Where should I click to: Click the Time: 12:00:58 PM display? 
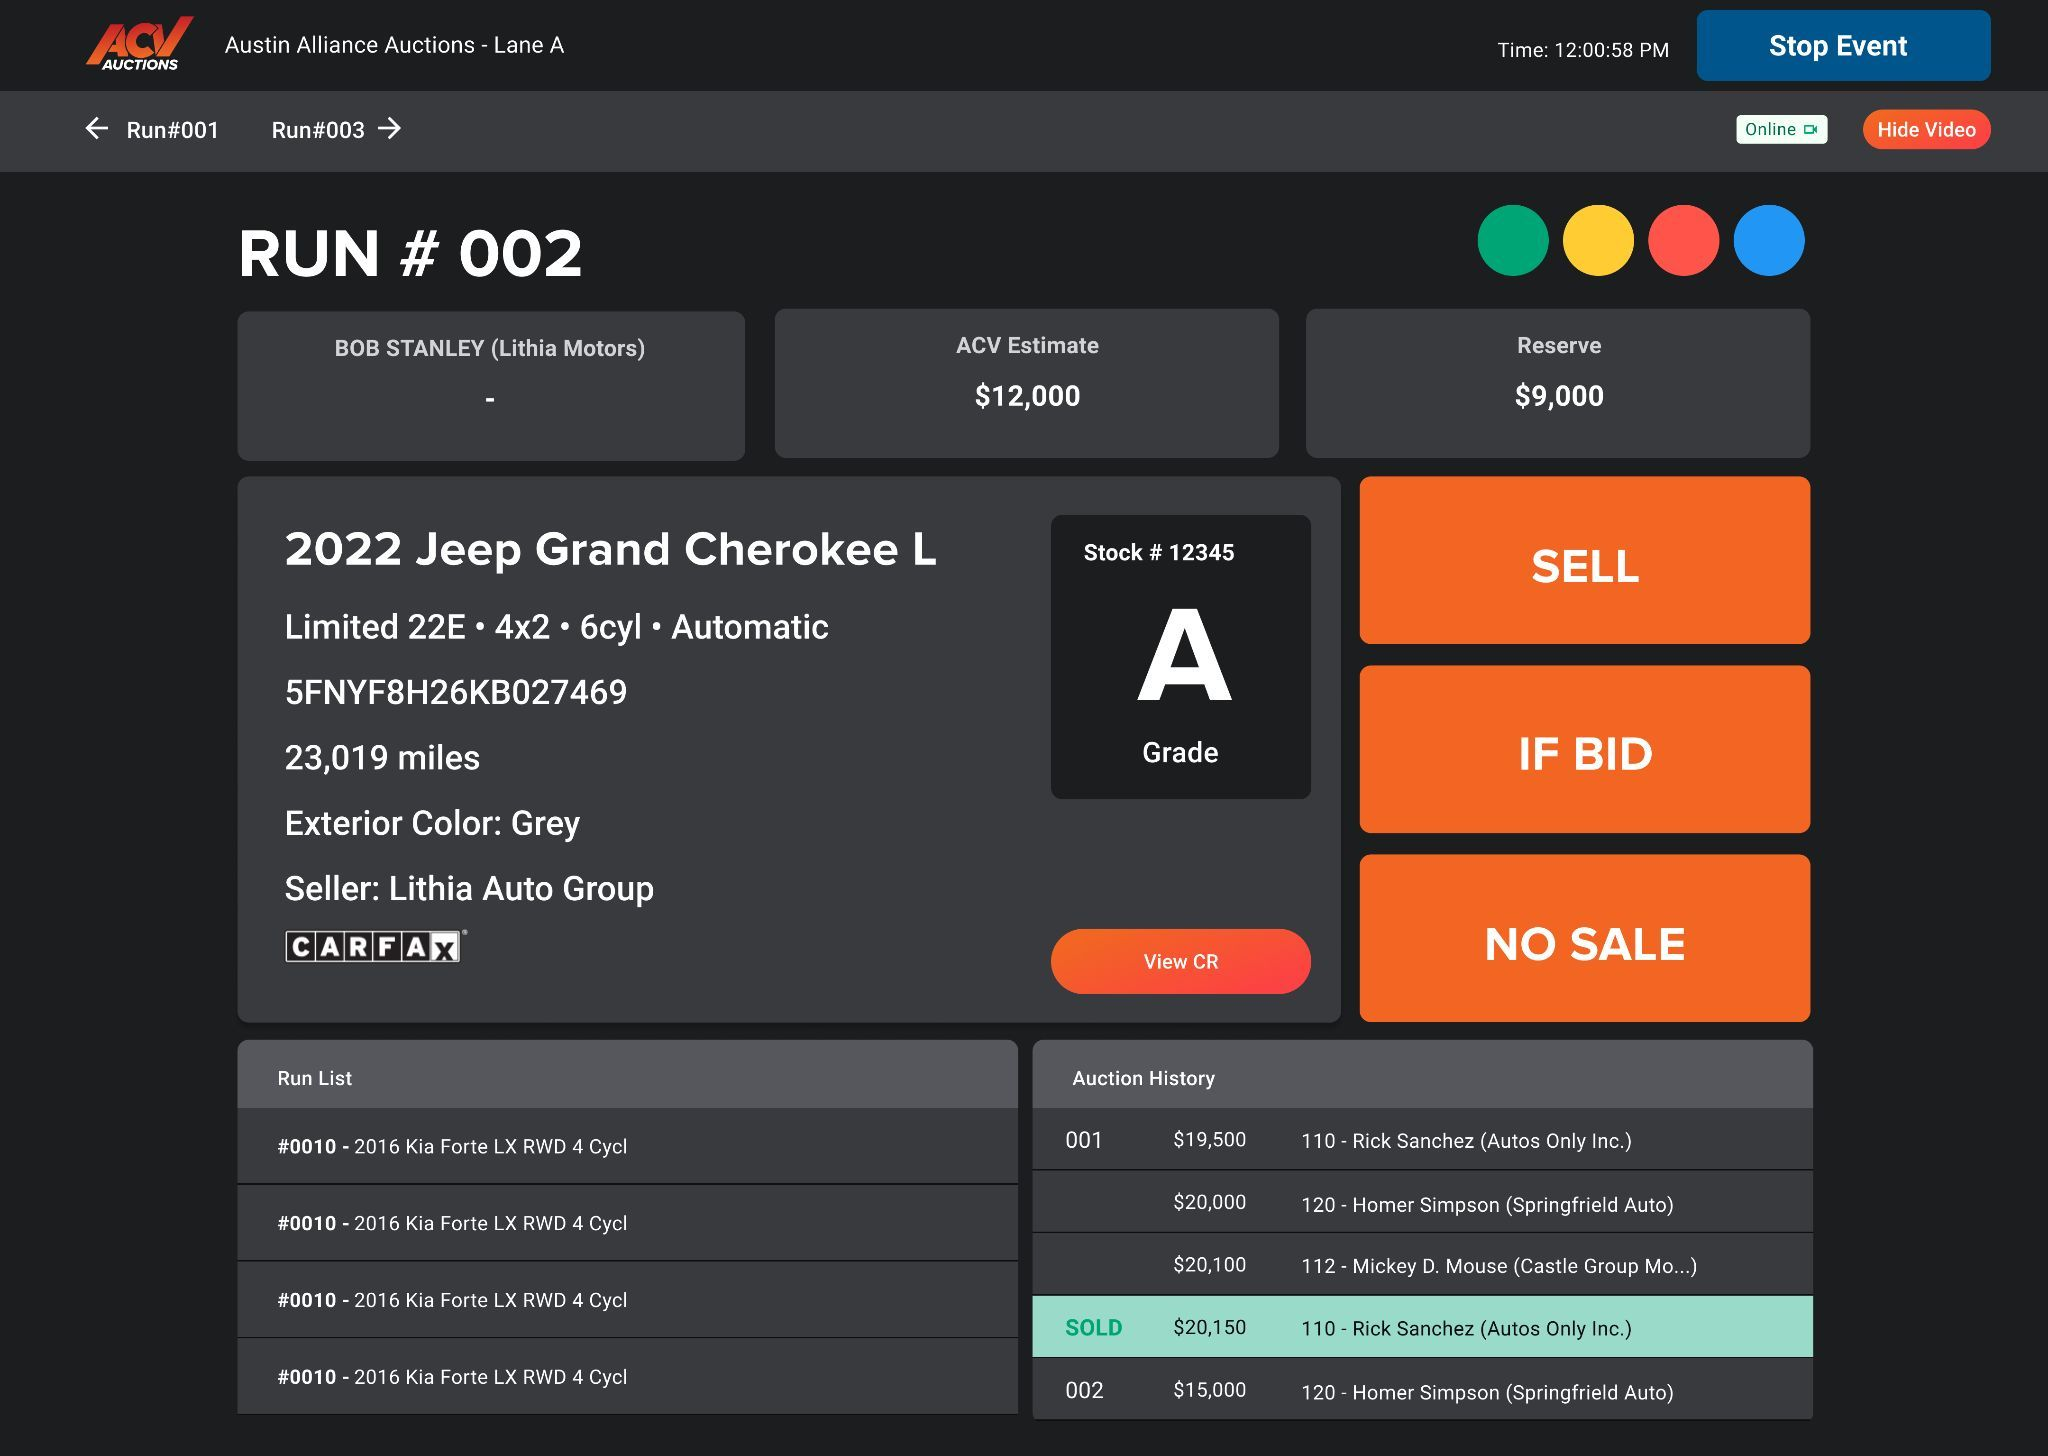point(1583,50)
